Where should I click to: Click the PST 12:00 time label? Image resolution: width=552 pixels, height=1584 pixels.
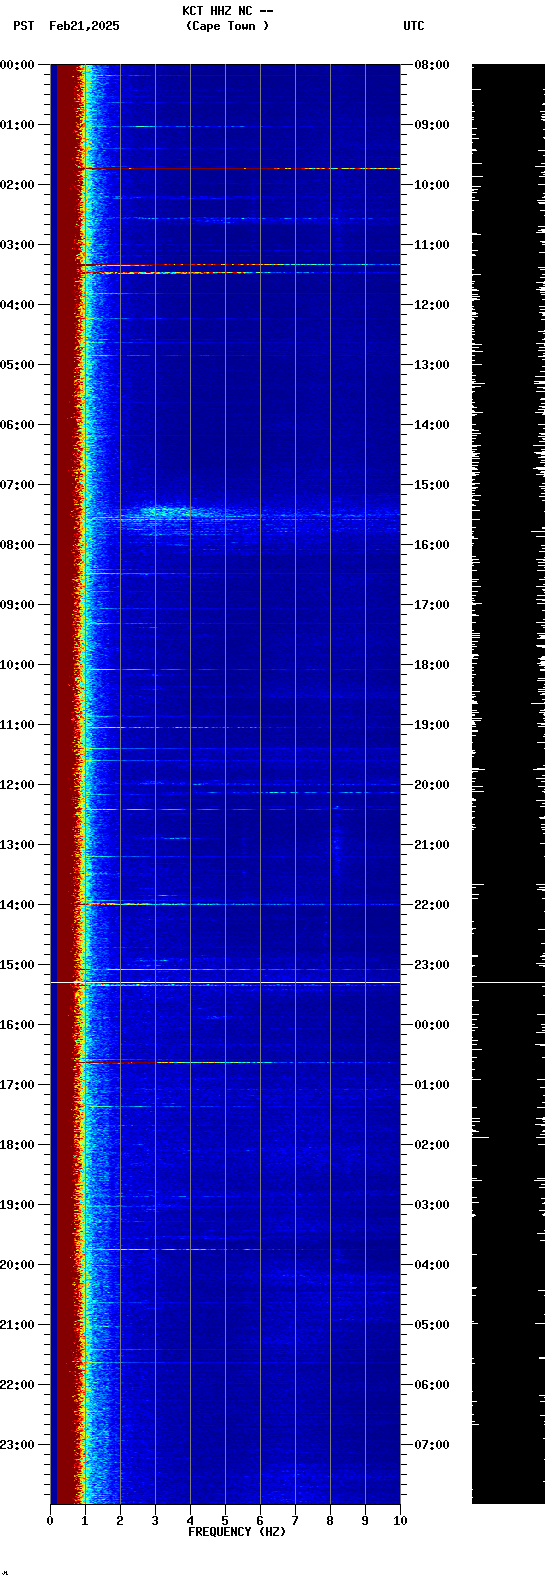point(17,785)
